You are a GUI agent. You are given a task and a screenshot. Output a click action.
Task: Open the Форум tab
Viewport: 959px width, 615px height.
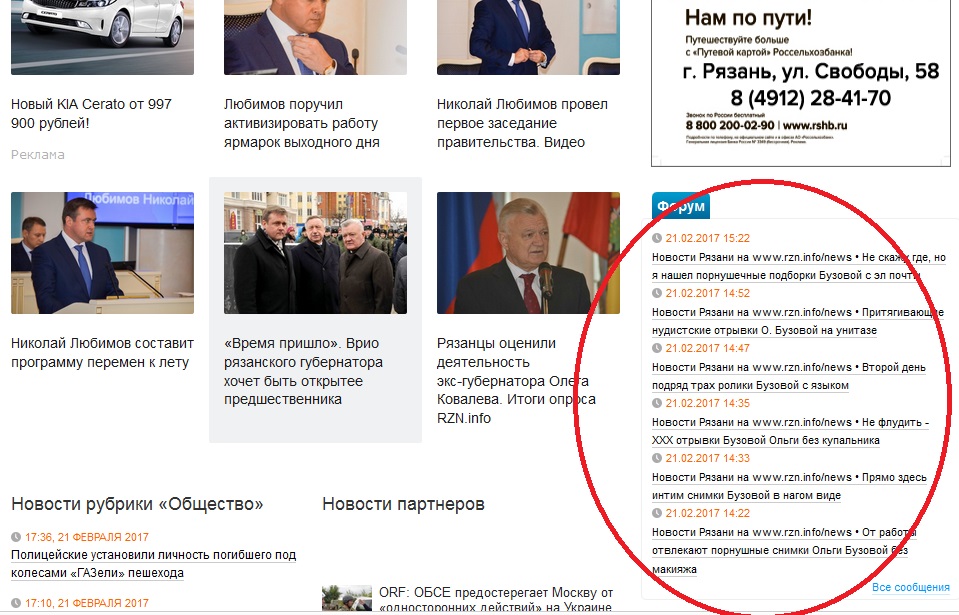point(681,206)
